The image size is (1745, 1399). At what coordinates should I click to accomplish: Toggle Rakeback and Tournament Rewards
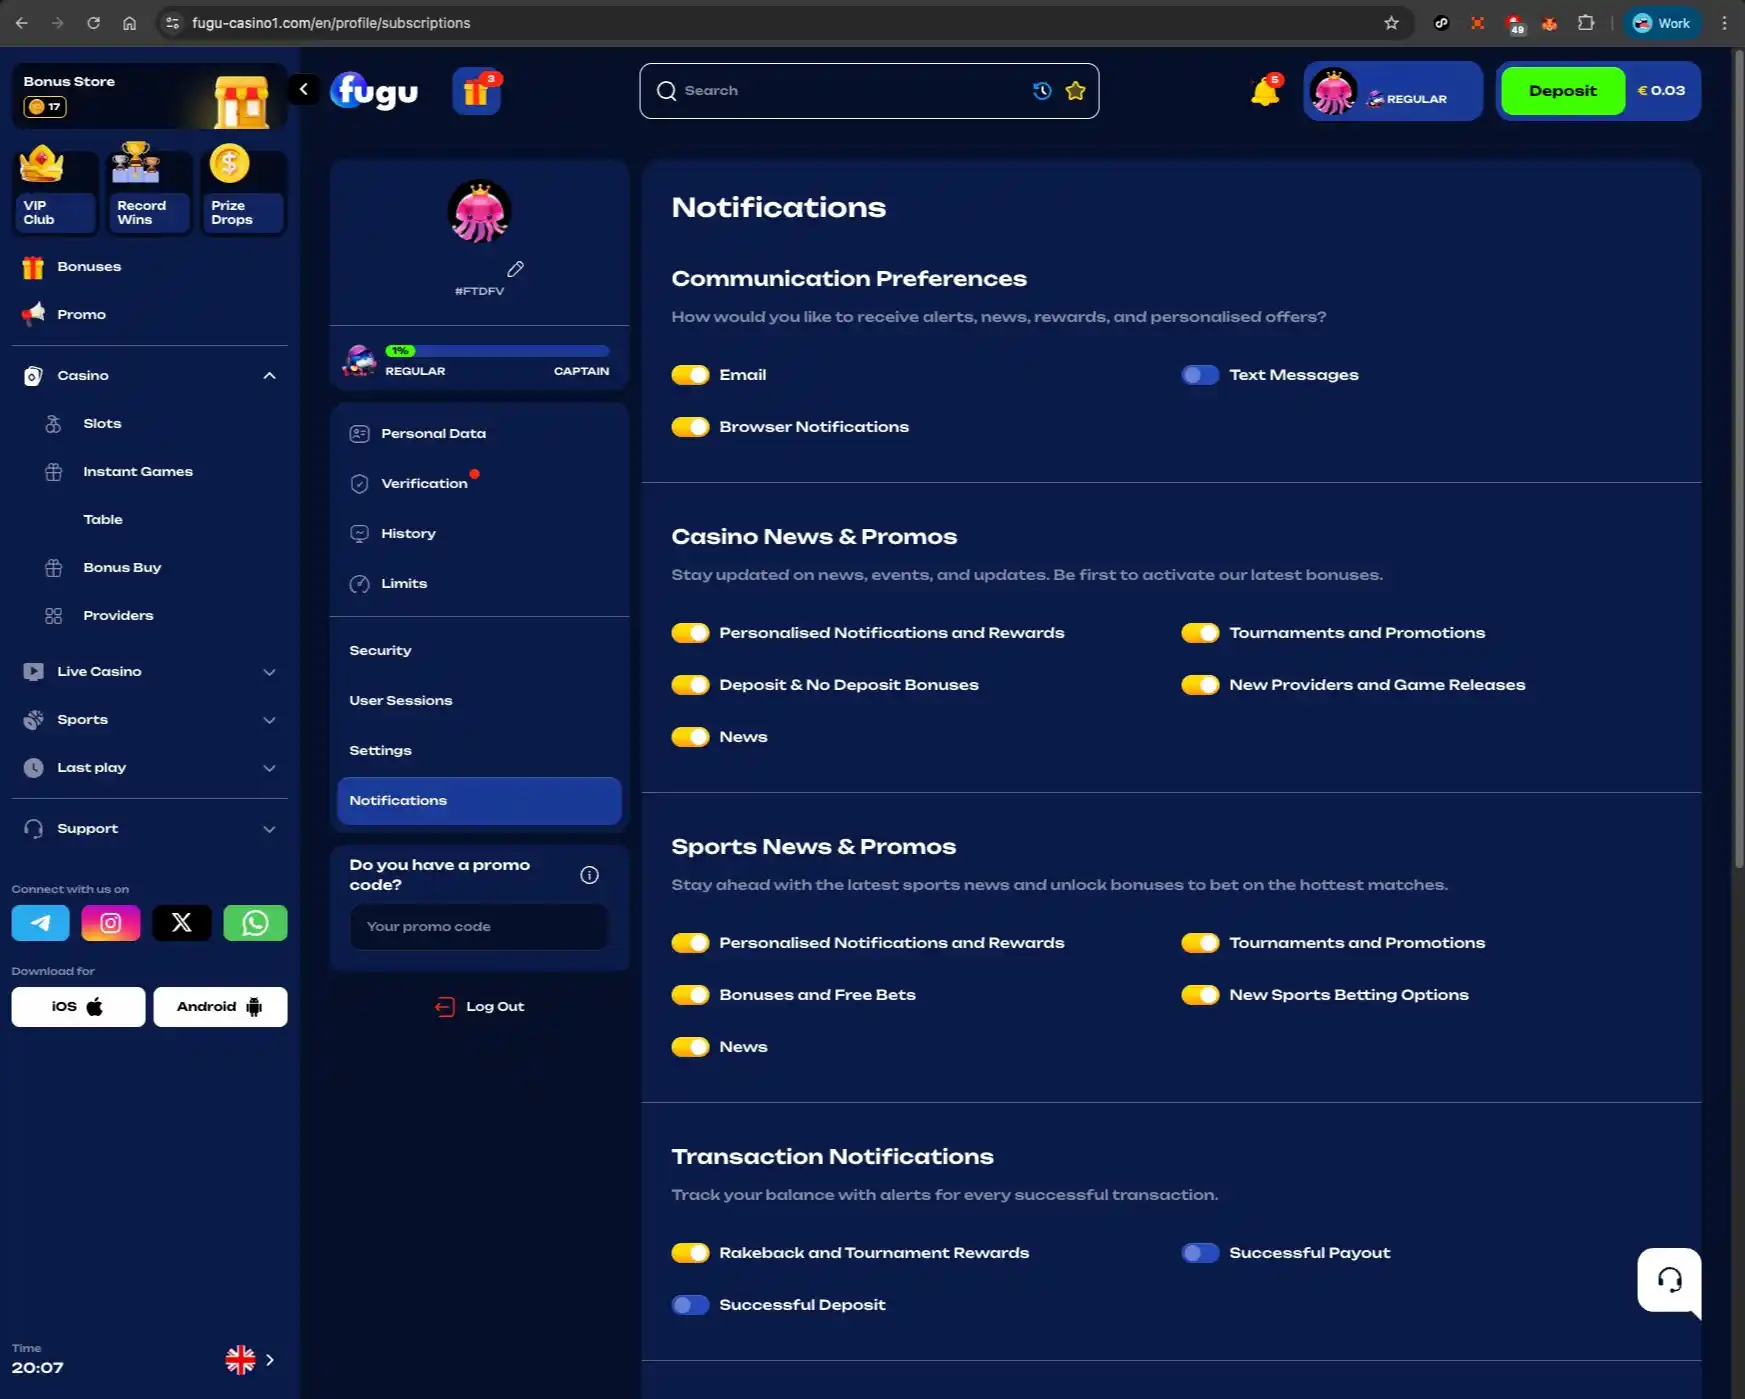tap(690, 1253)
